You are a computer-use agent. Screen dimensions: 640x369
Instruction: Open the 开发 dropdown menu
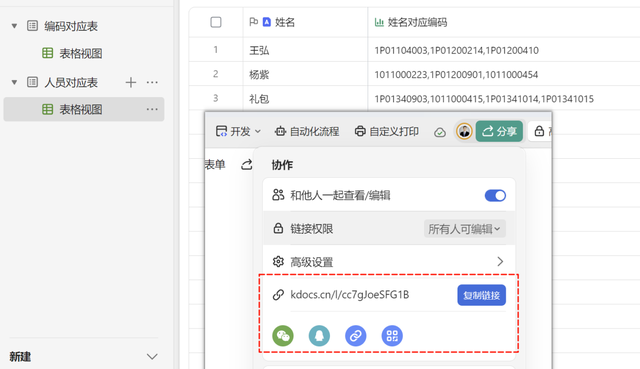[x=238, y=131]
